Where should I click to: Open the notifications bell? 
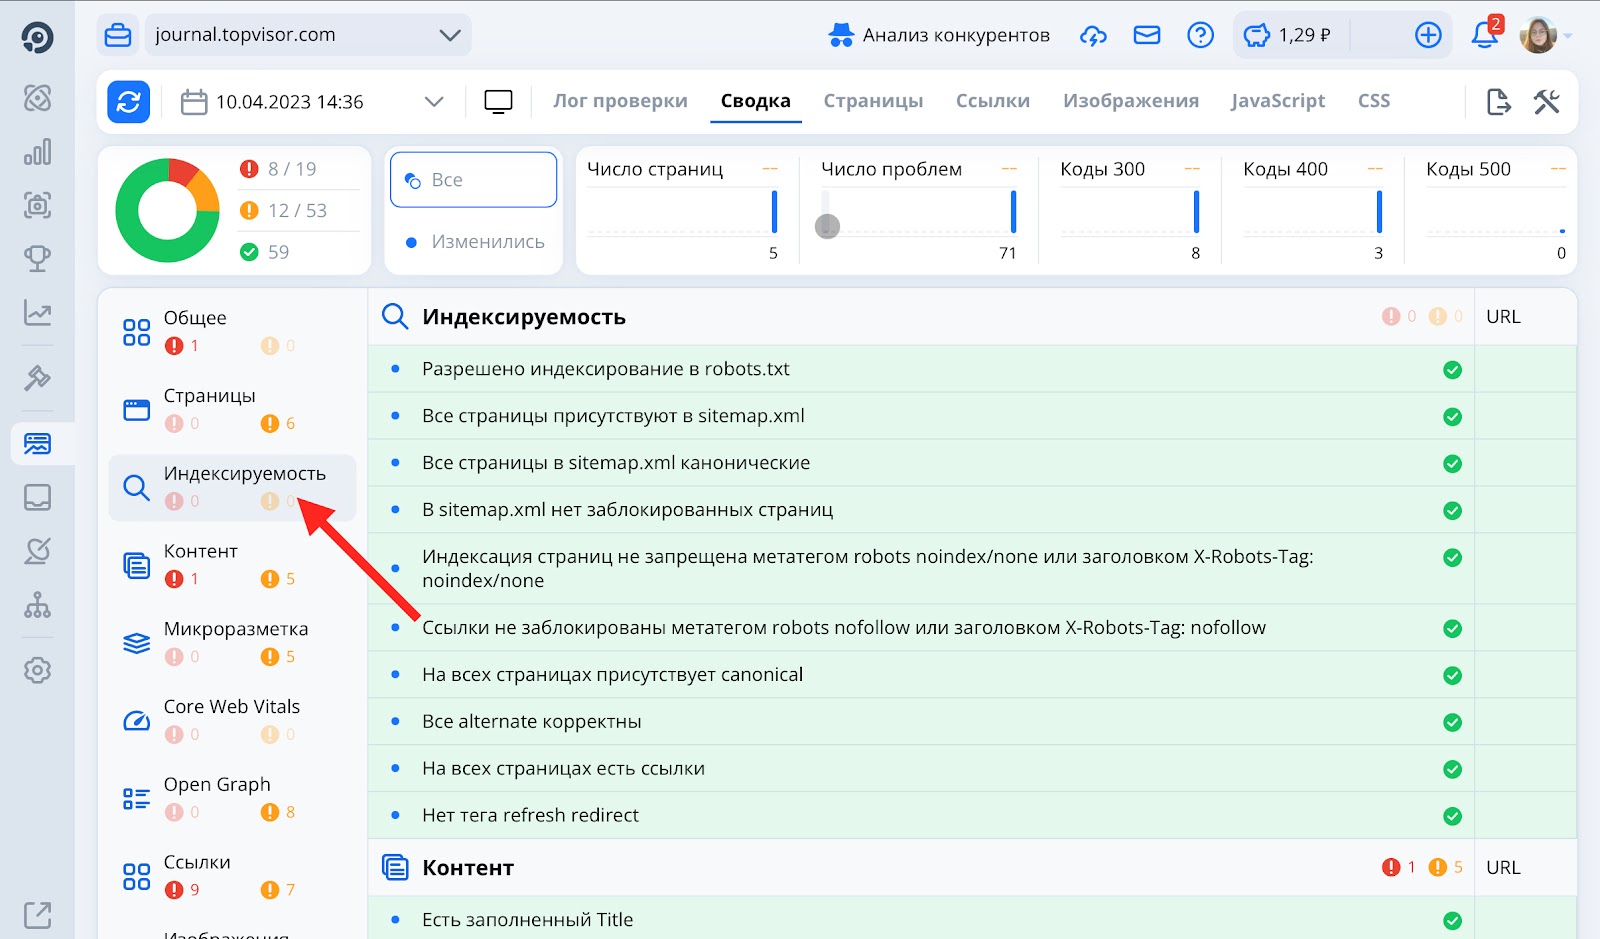click(1484, 35)
